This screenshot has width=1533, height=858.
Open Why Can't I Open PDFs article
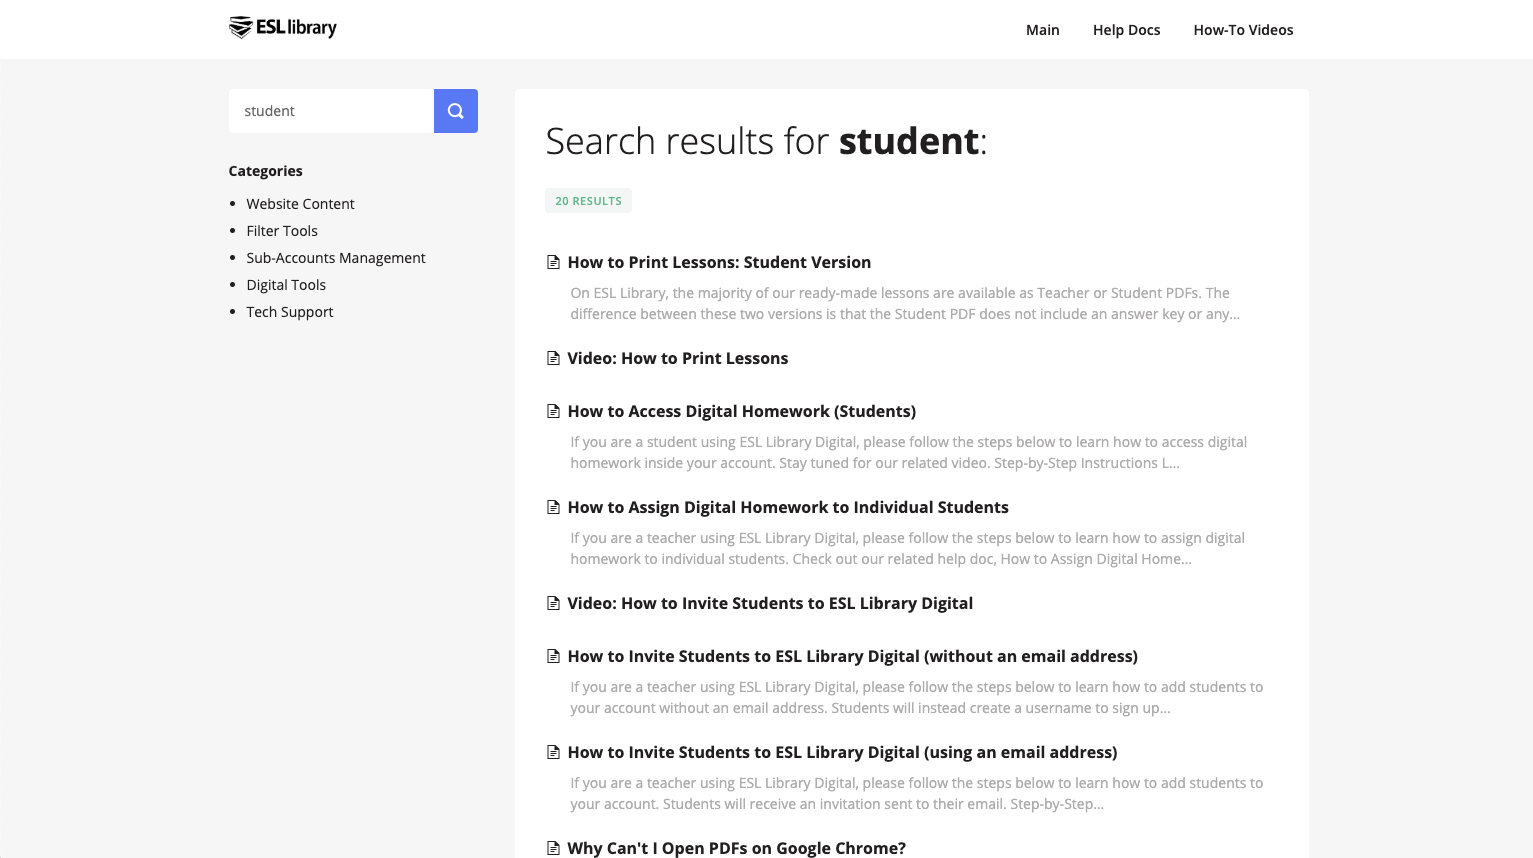pos(737,848)
